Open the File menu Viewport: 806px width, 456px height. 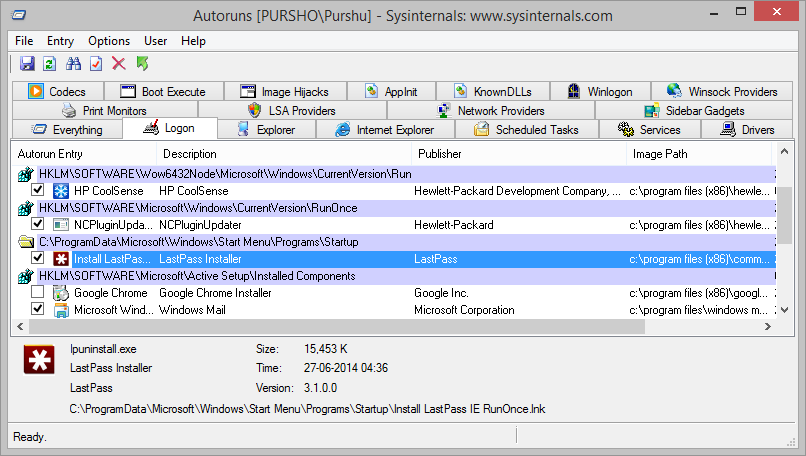click(24, 41)
